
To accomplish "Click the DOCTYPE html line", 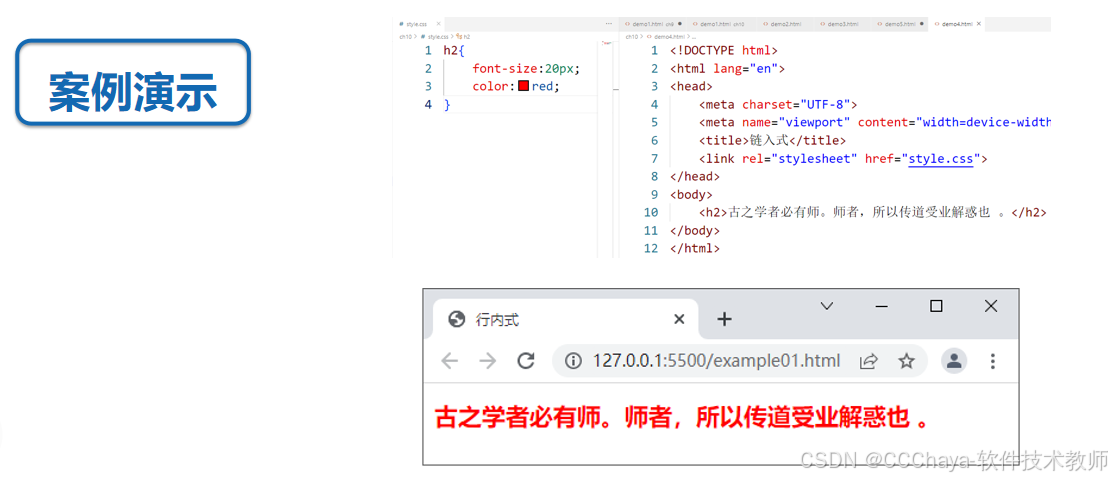I will pos(724,50).
